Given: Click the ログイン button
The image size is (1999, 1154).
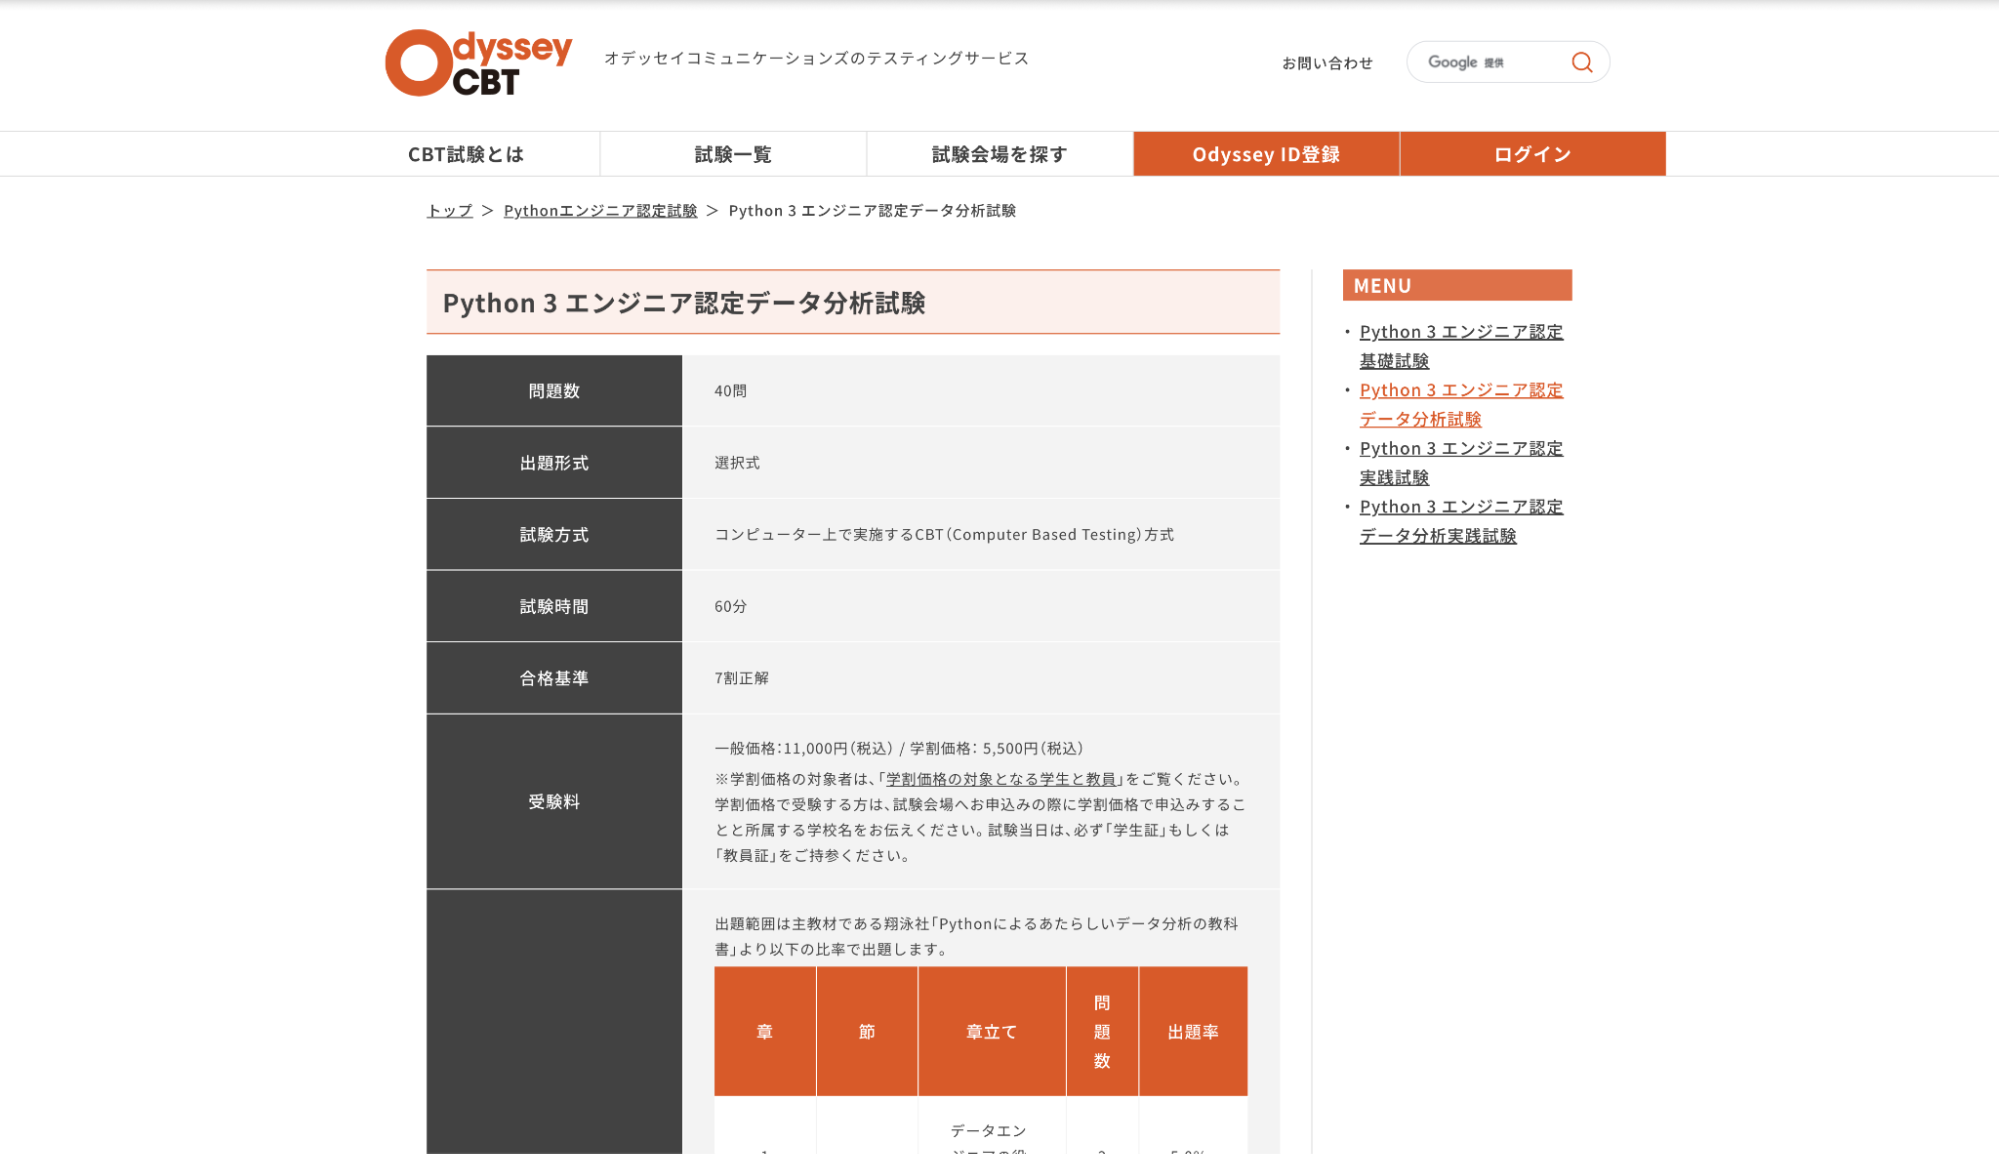Looking at the screenshot, I should click(1533, 154).
